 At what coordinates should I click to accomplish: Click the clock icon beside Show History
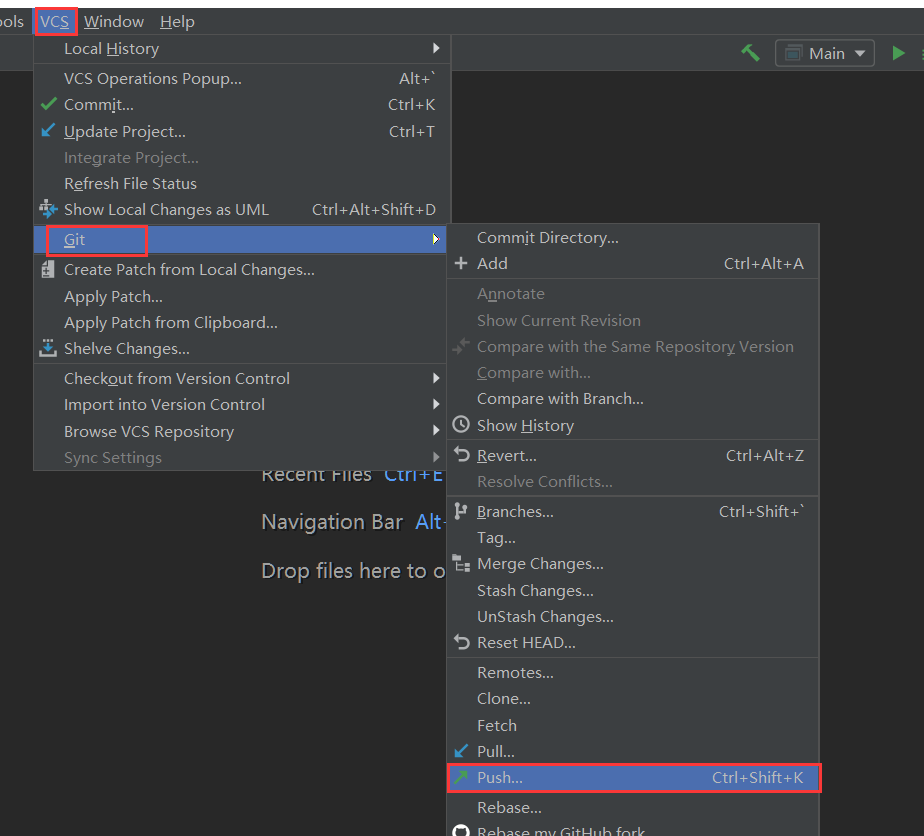tap(461, 424)
